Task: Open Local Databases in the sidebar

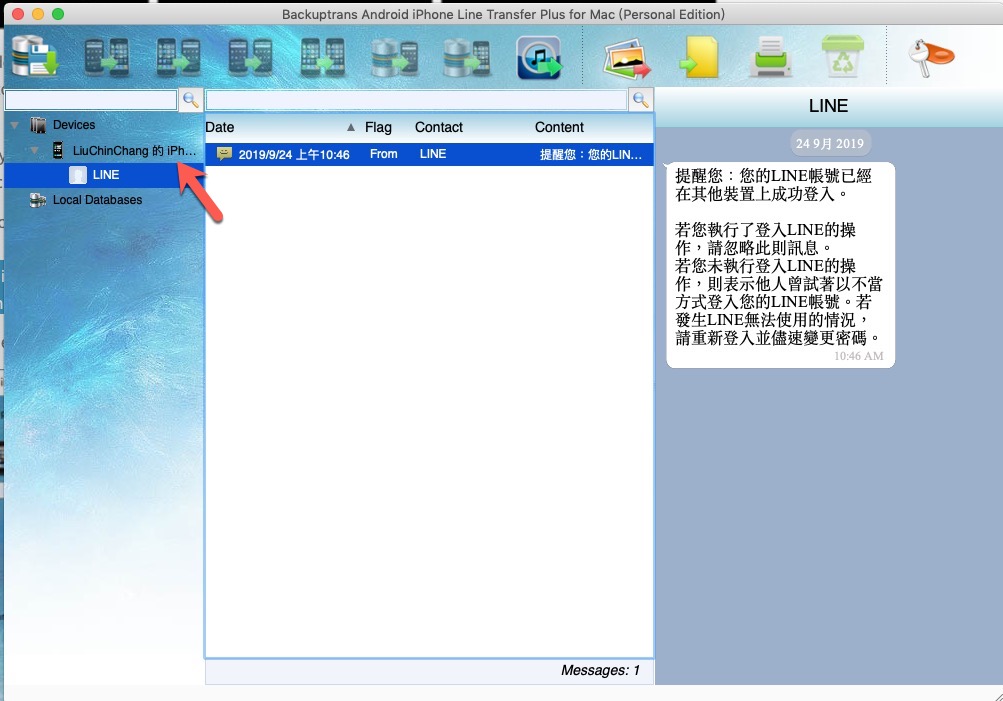Action: click(97, 200)
